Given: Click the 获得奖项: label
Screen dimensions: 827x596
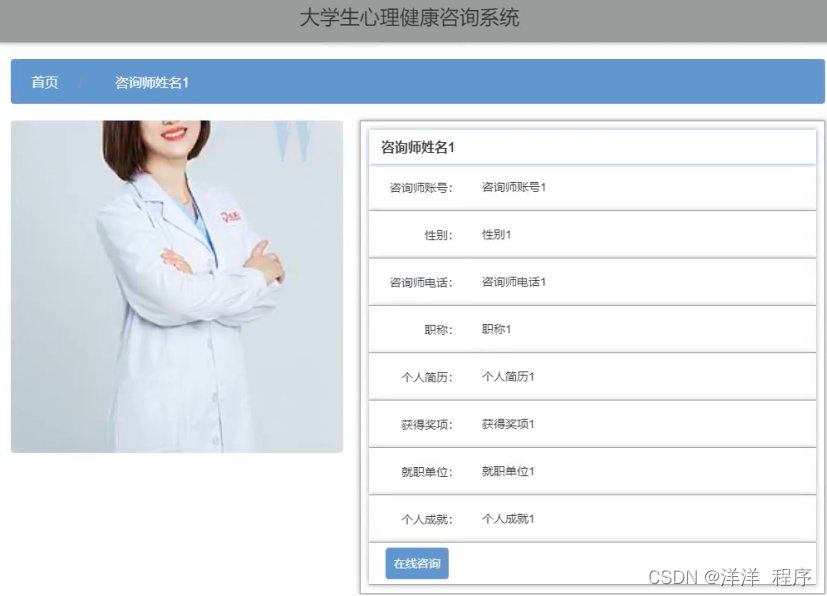Looking at the screenshot, I should click(427, 425).
